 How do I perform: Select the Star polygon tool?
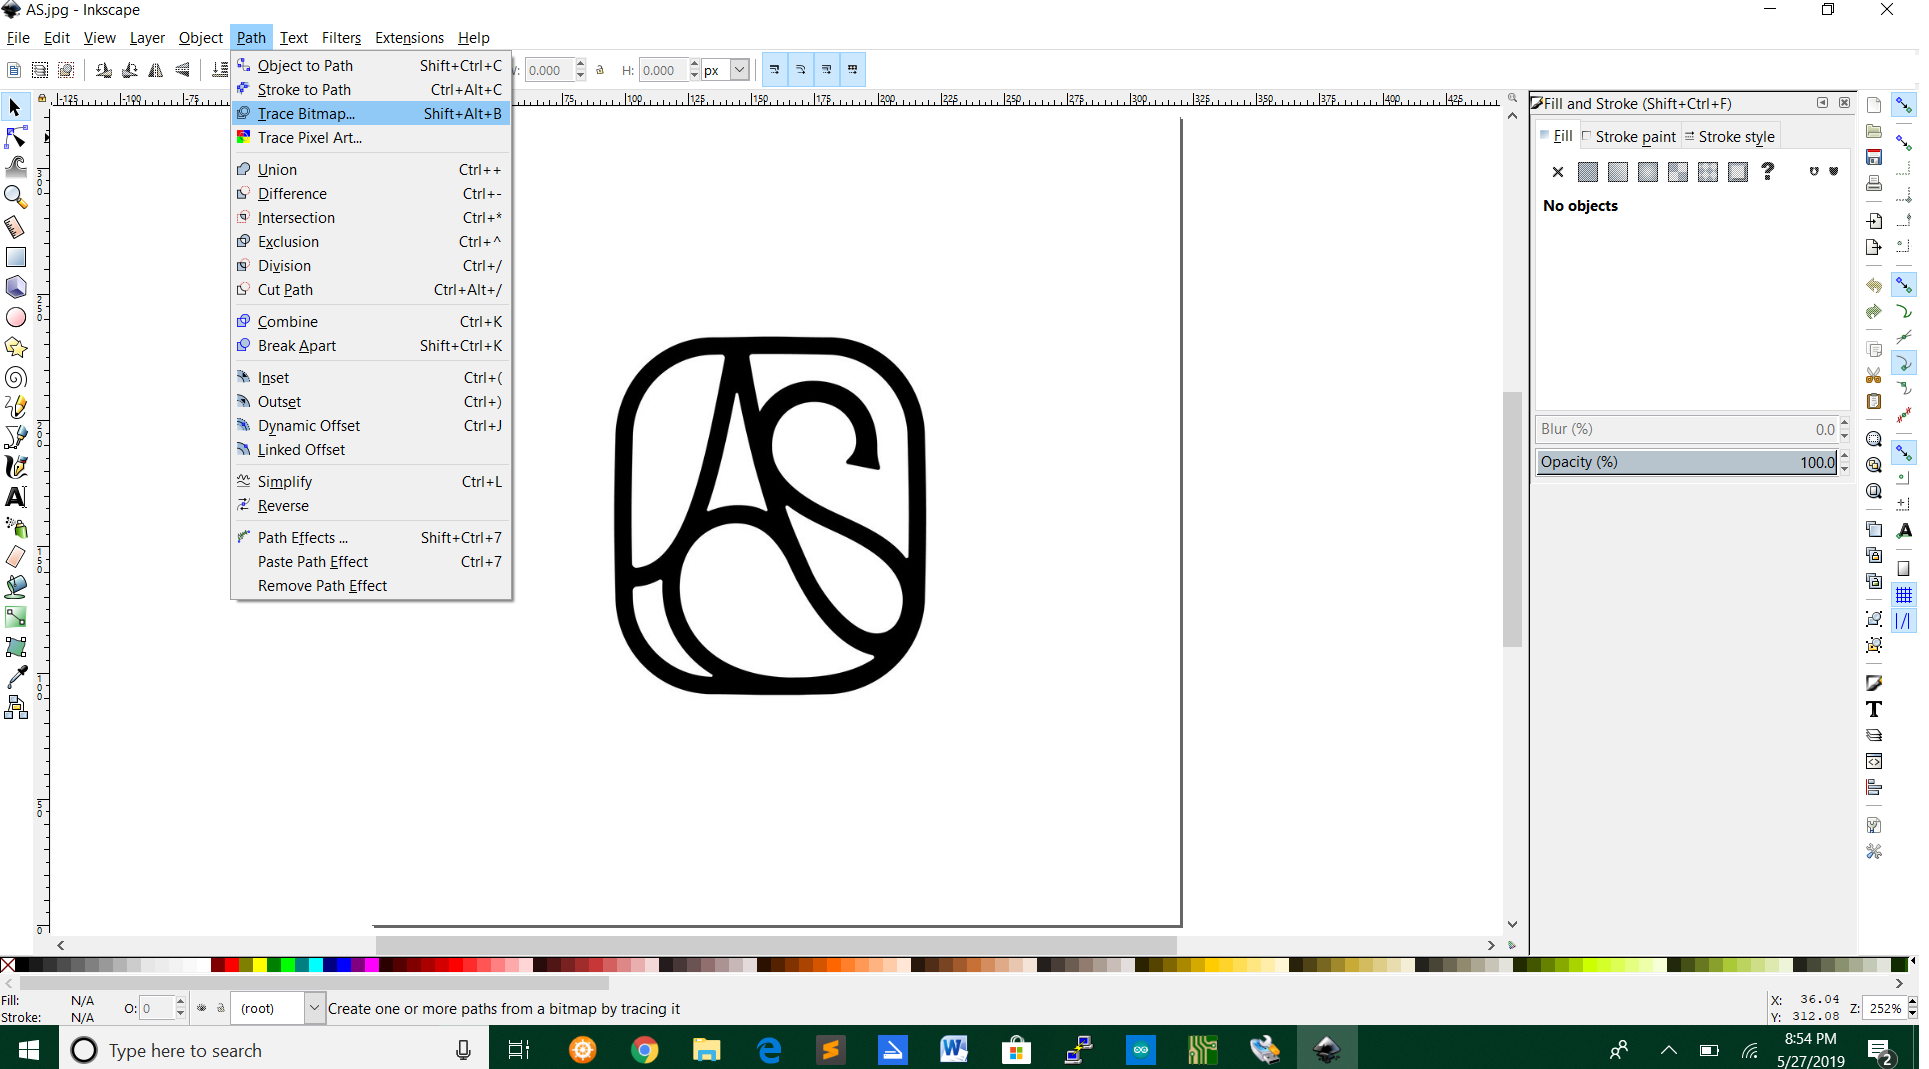pos(15,347)
